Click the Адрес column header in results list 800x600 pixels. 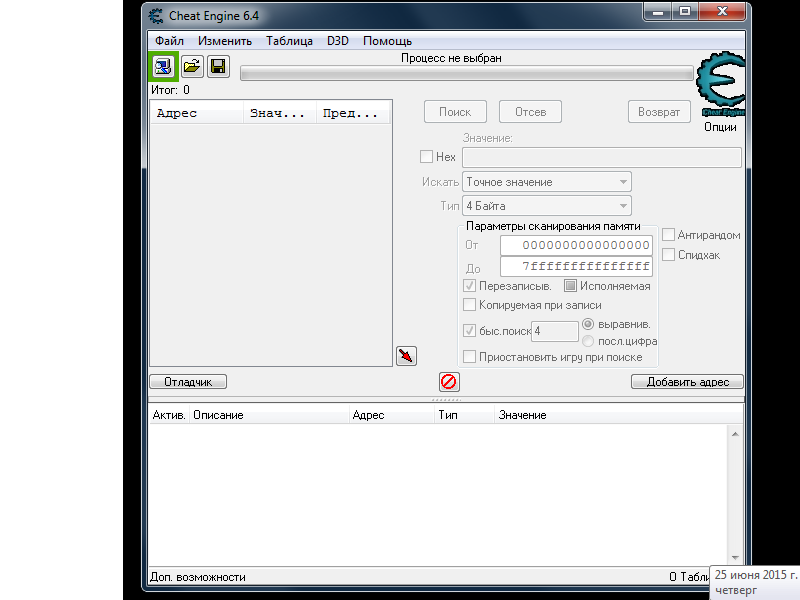[x=196, y=113]
